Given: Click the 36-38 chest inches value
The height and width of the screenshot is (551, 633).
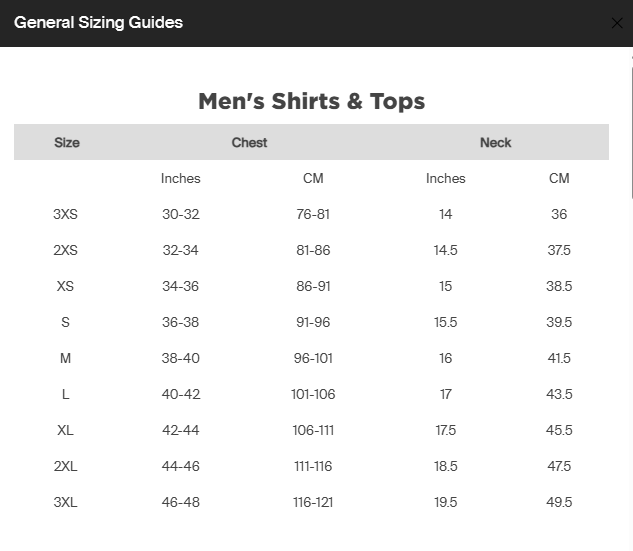Looking at the screenshot, I should point(180,322).
